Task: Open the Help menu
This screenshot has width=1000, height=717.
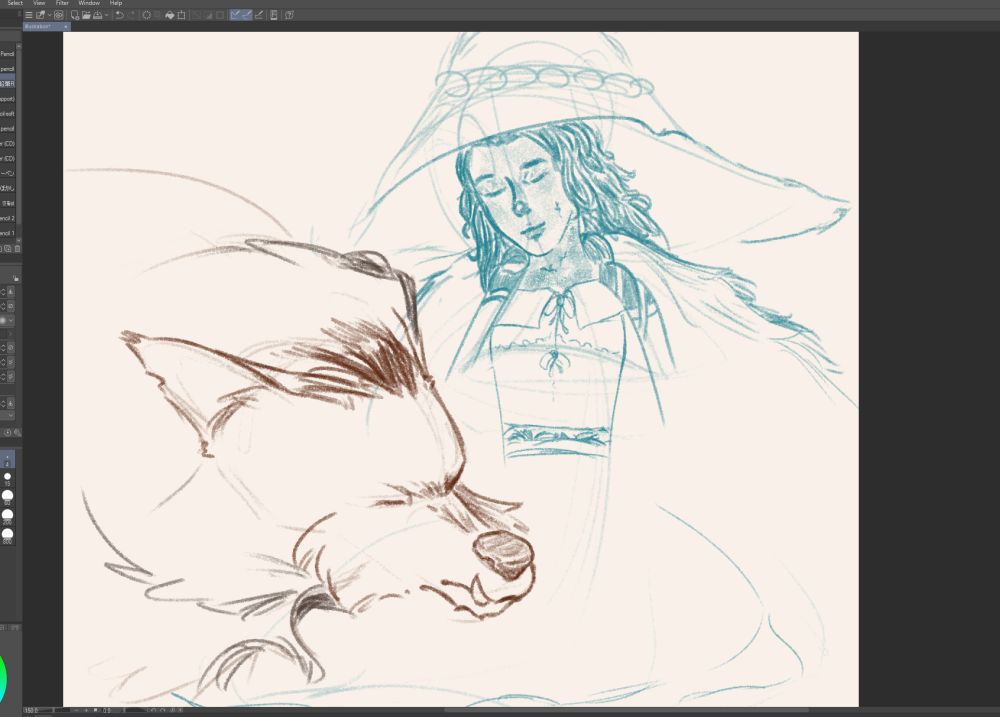Action: tap(115, 3)
